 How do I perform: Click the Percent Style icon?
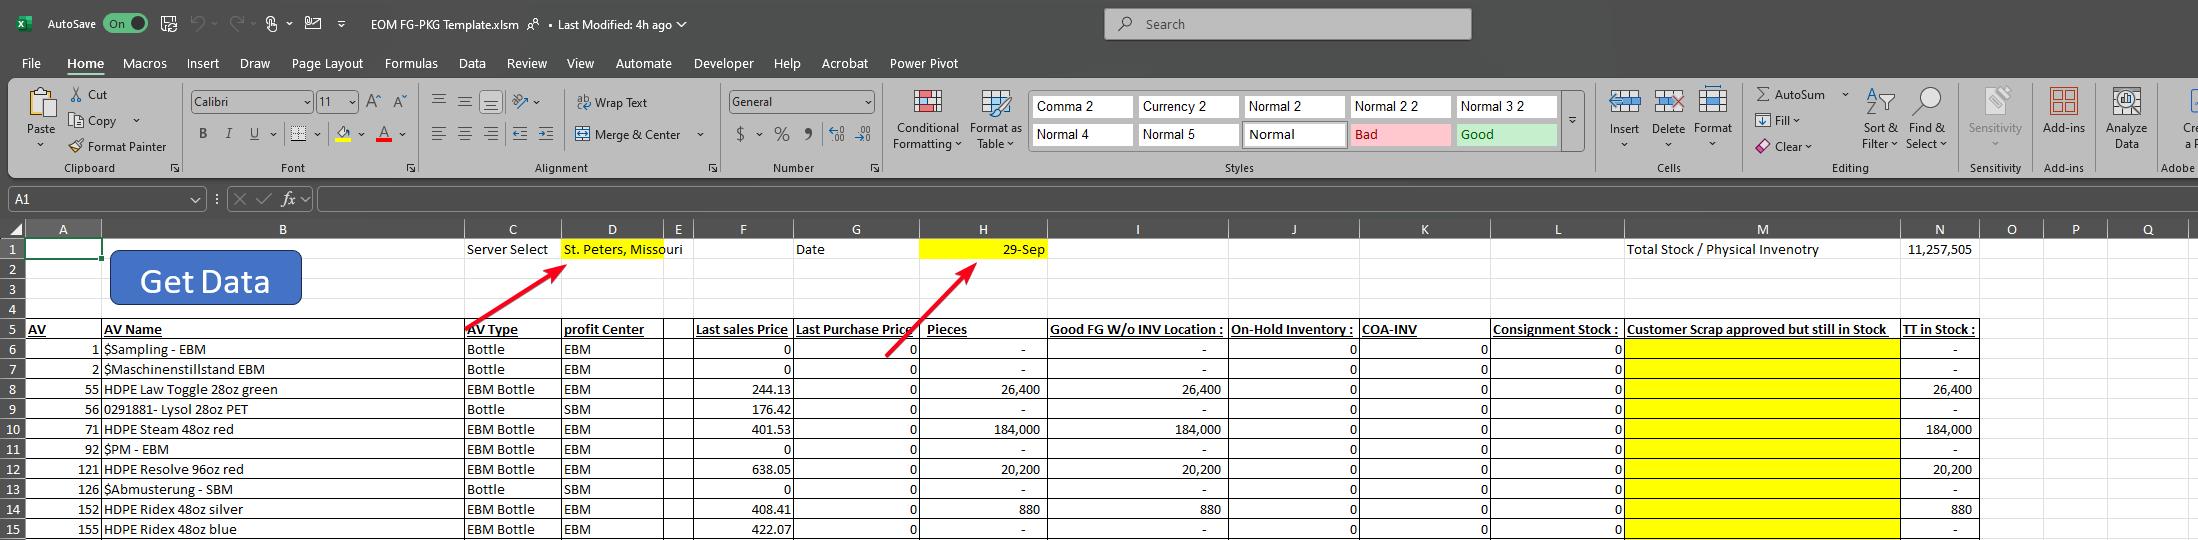click(x=782, y=134)
